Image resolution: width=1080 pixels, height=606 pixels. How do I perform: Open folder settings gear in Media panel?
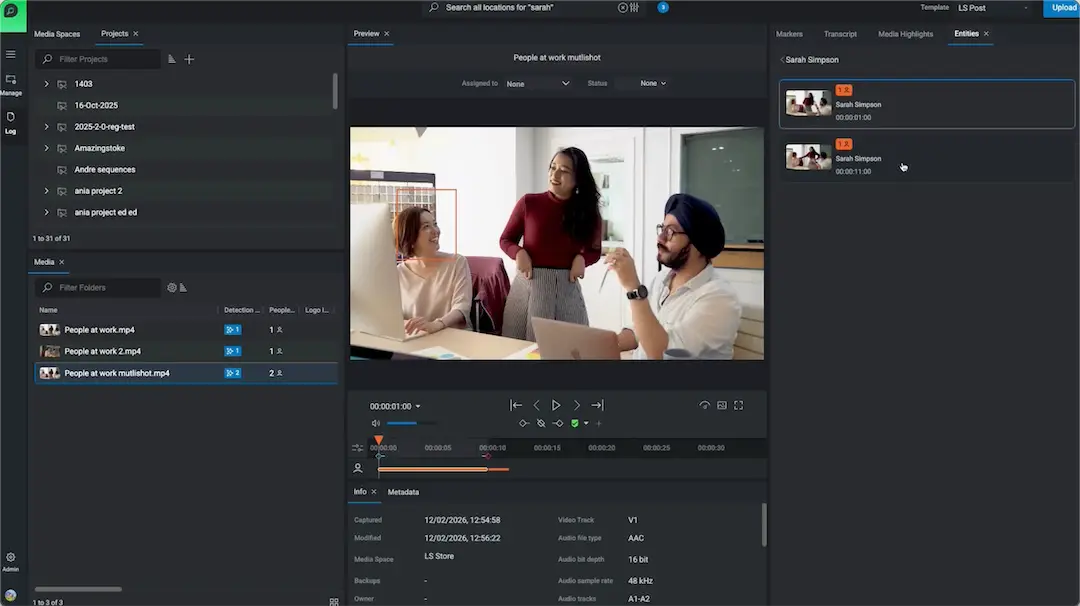[171, 288]
